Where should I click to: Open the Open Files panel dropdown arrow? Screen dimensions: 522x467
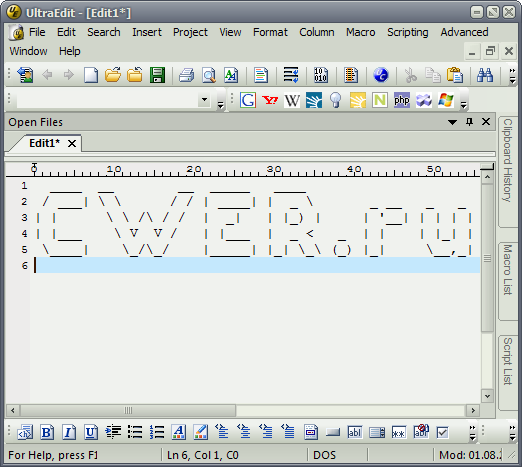point(452,122)
